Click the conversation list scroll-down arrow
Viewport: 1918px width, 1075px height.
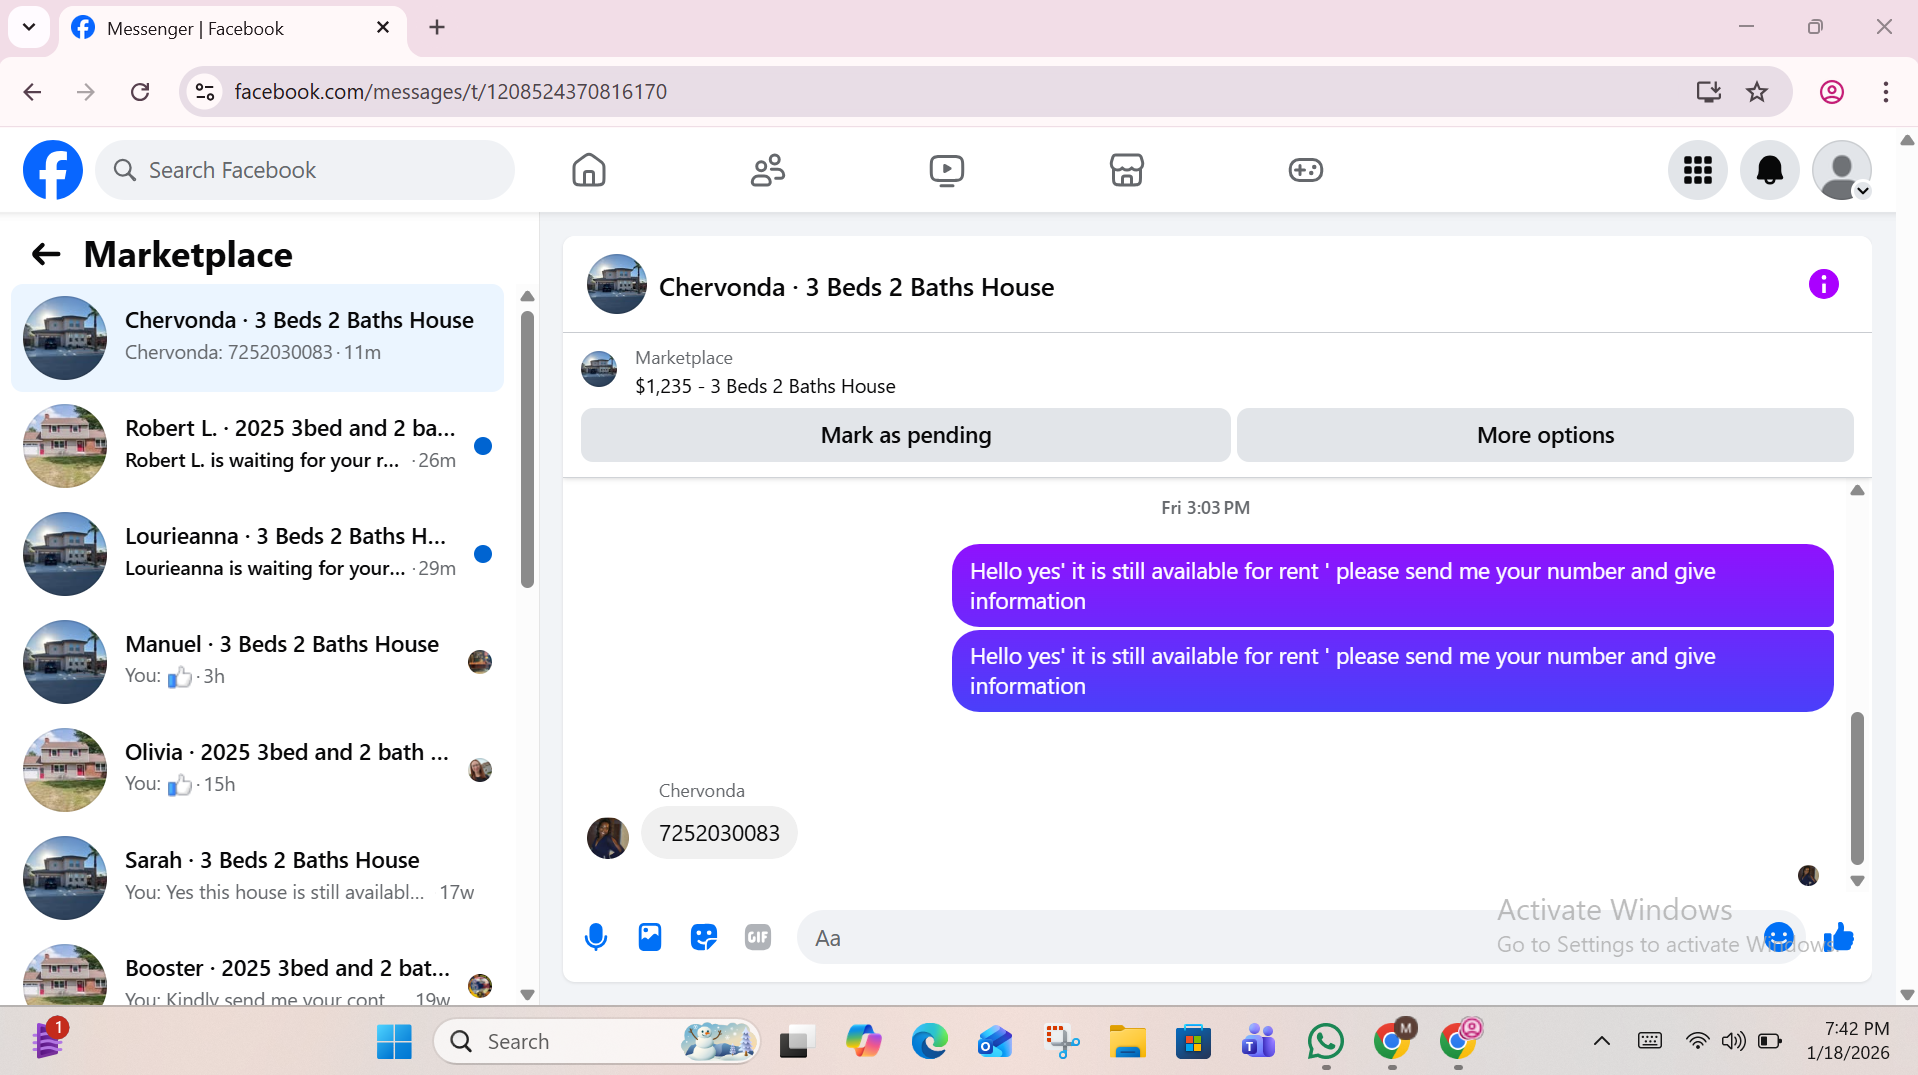click(527, 995)
